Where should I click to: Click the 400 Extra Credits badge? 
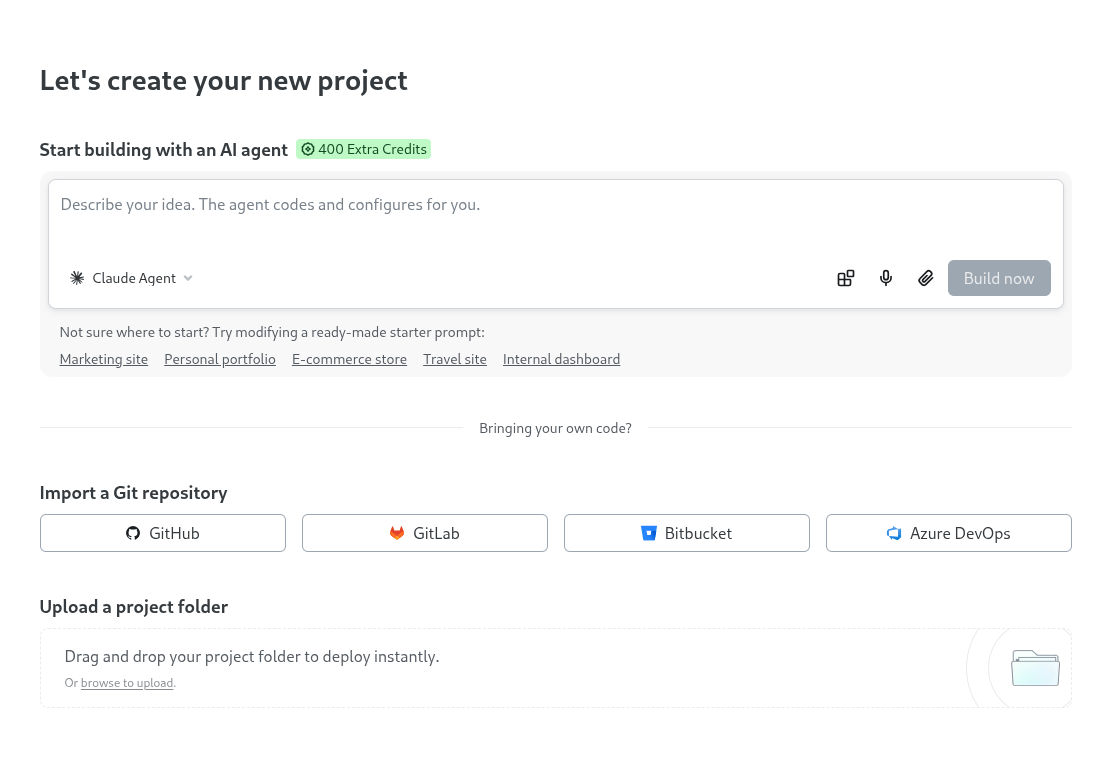coord(363,149)
